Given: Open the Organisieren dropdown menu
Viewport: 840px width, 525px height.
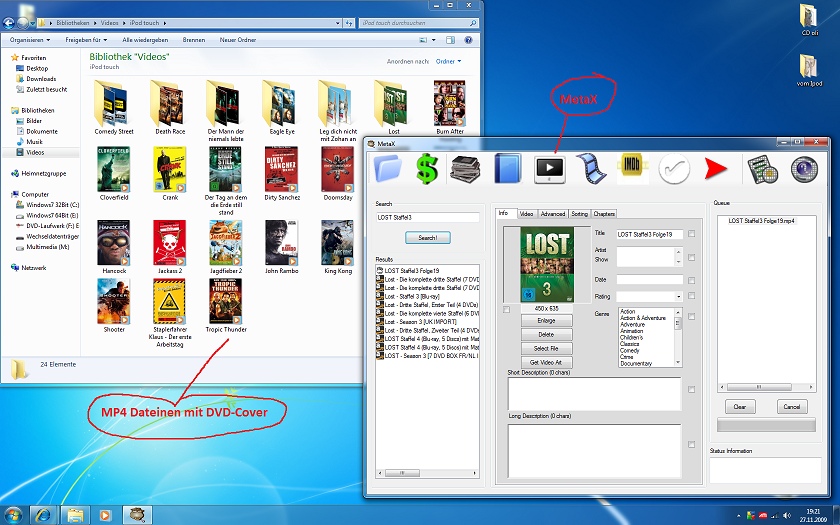Looking at the screenshot, I should 30,40.
